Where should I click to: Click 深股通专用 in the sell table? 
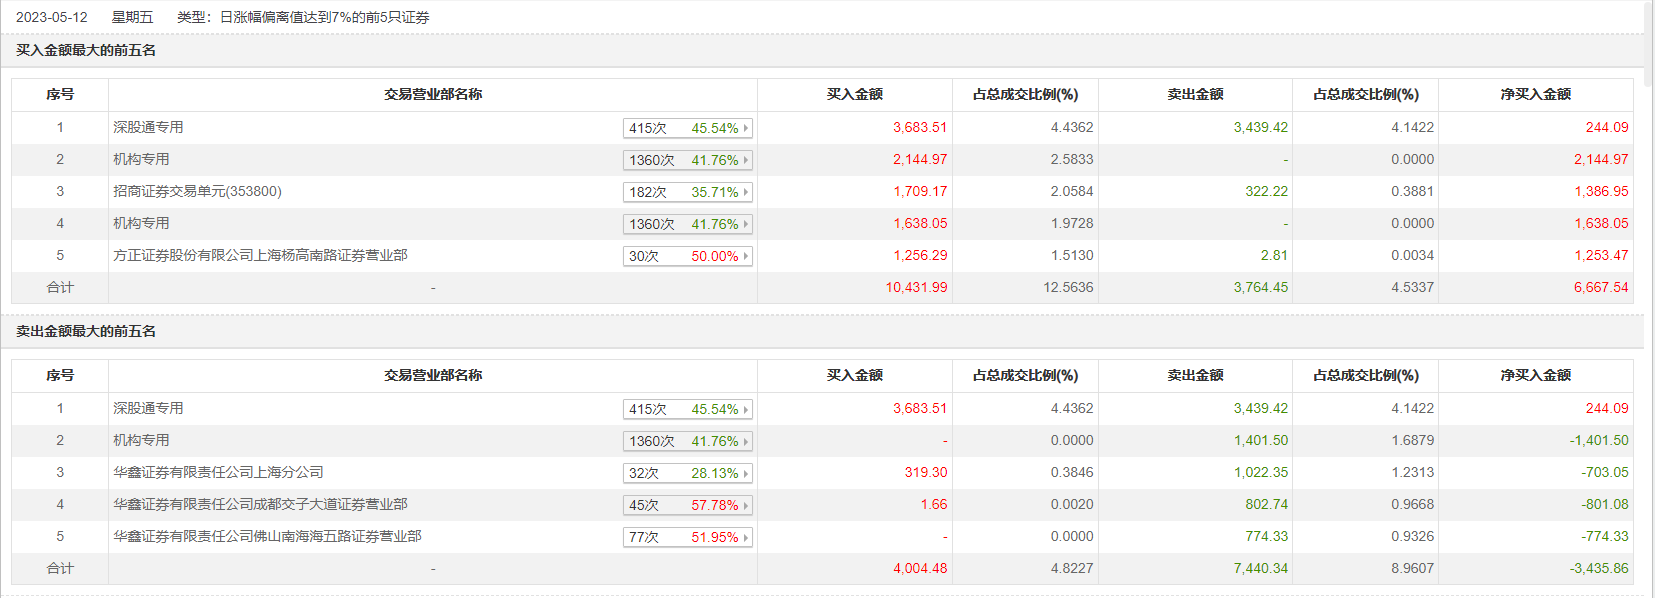pyautogui.click(x=148, y=408)
